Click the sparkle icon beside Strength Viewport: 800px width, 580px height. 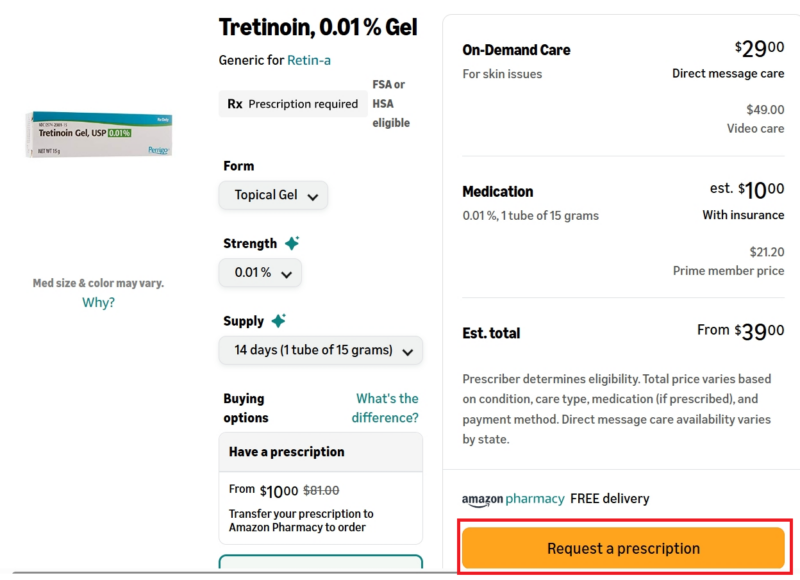click(291, 243)
